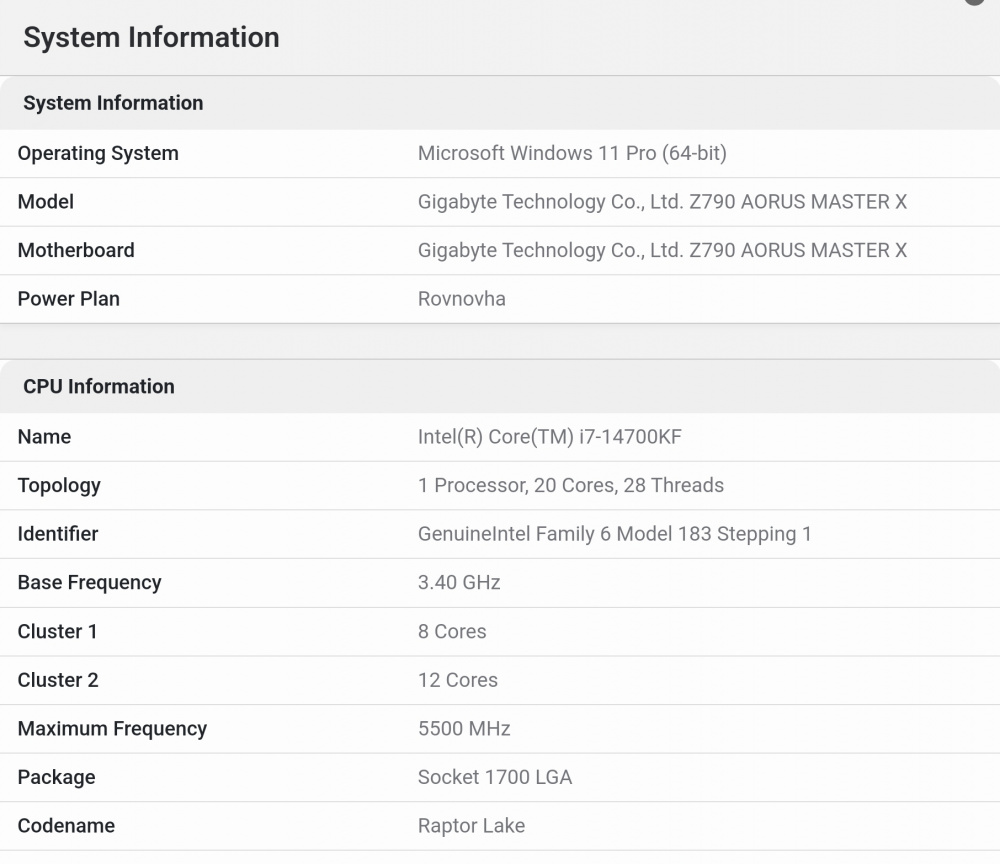Click the 'Base Frequency' label
Viewport: 1000px width, 864px height.
(x=89, y=582)
